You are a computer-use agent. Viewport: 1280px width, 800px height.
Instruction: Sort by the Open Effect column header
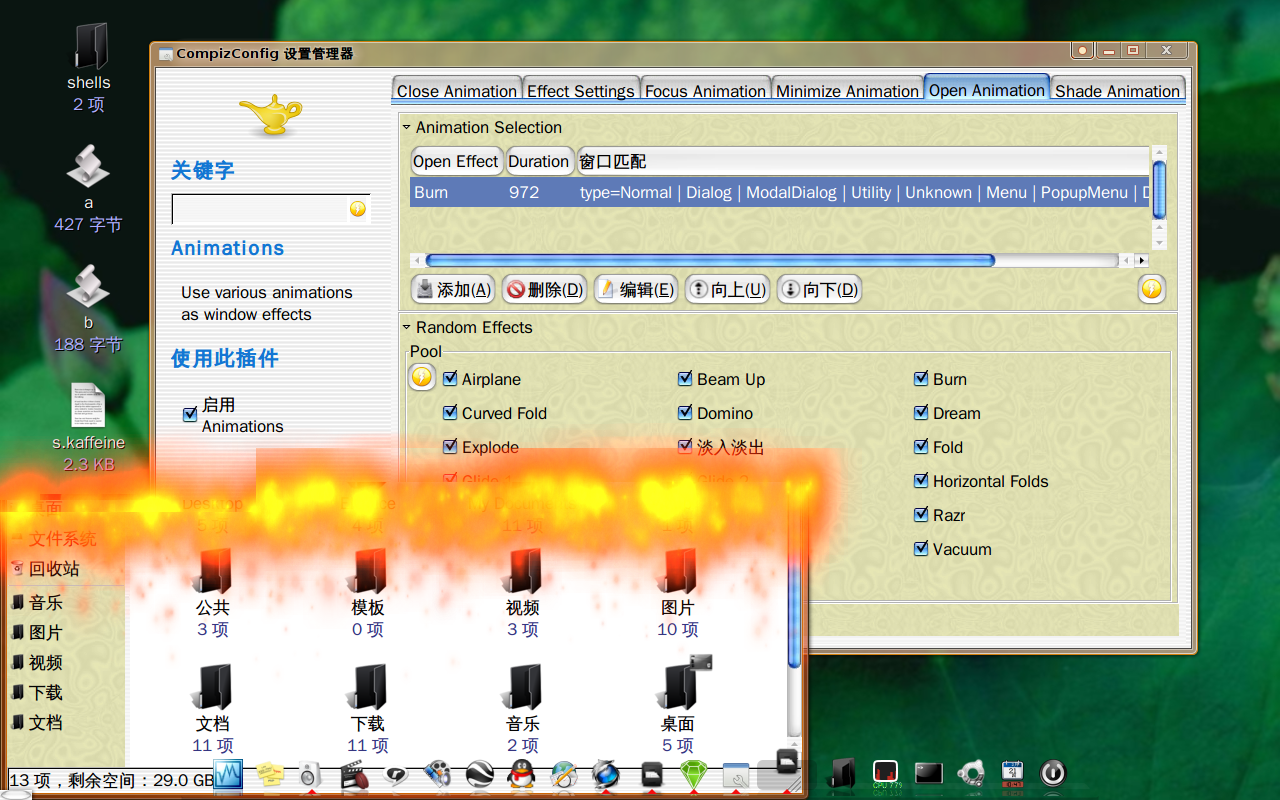pyautogui.click(x=456, y=161)
